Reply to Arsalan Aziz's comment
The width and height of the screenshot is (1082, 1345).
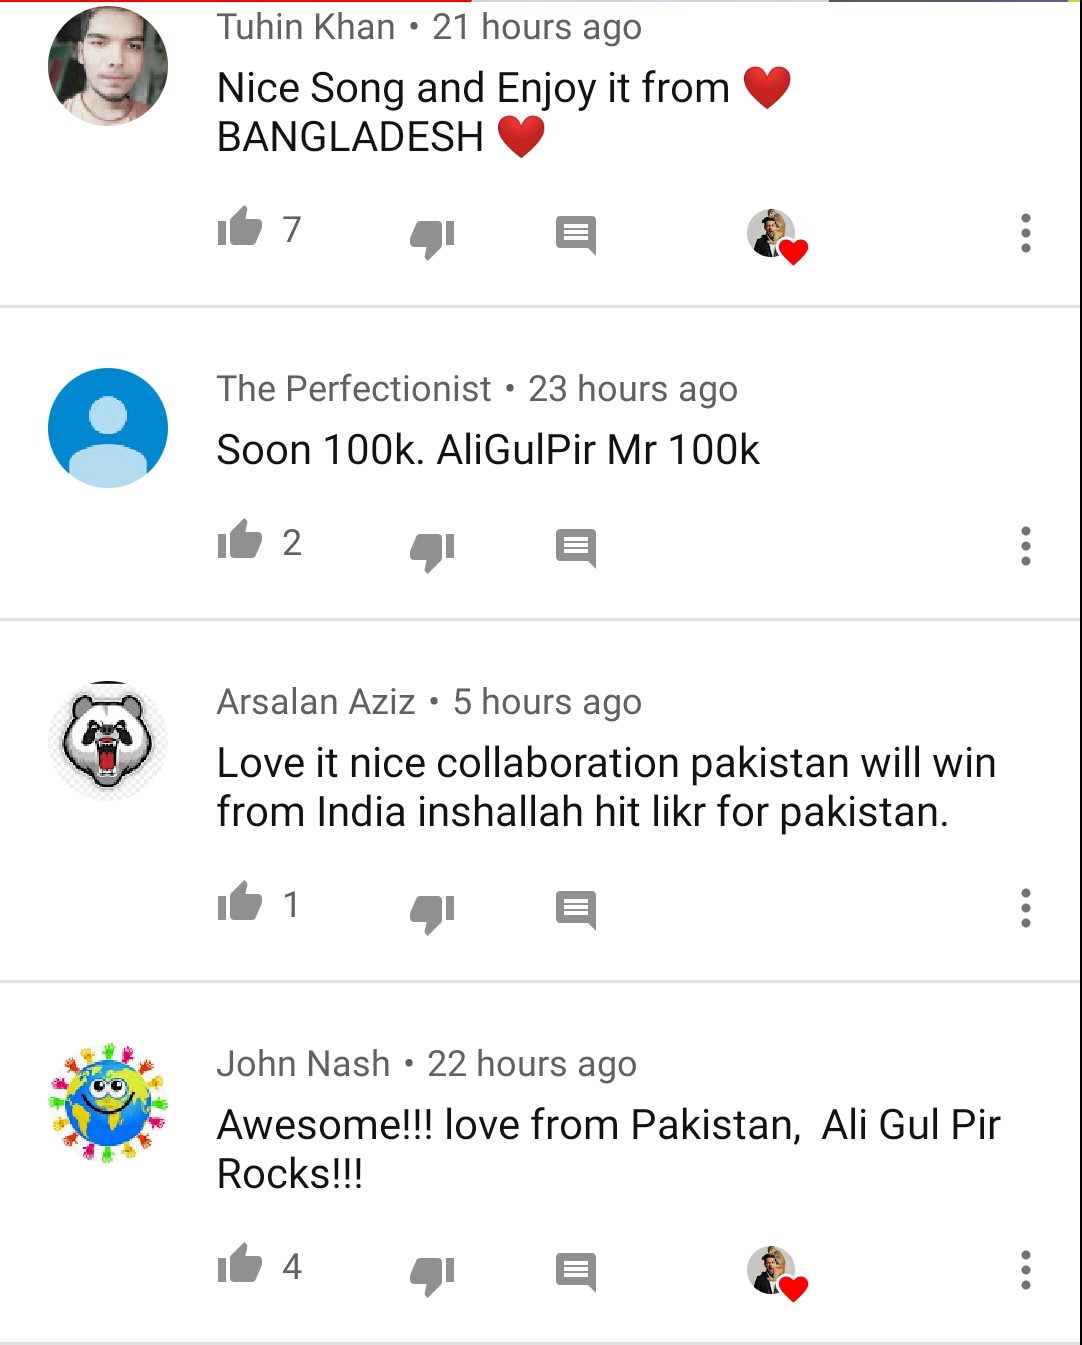pyautogui.click(x=576, y=911)
